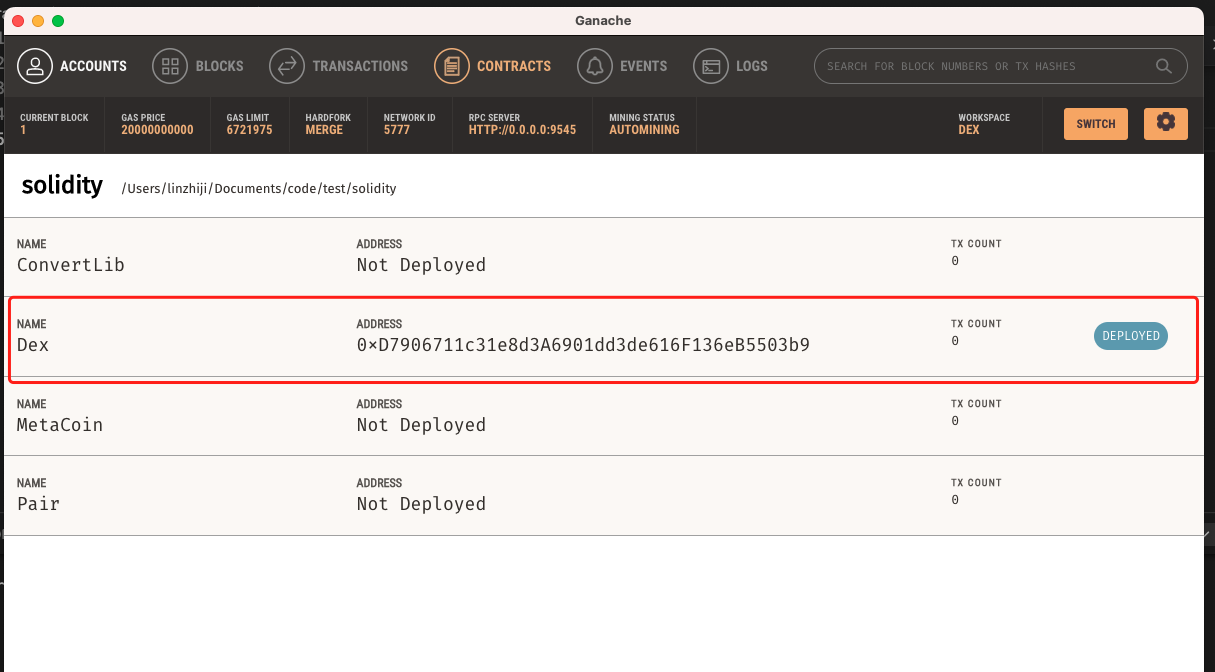This screenshot has width=1215, height=672.
Task: Click the DEPLOYED badge on Dex row
Action: (1131, 336)
